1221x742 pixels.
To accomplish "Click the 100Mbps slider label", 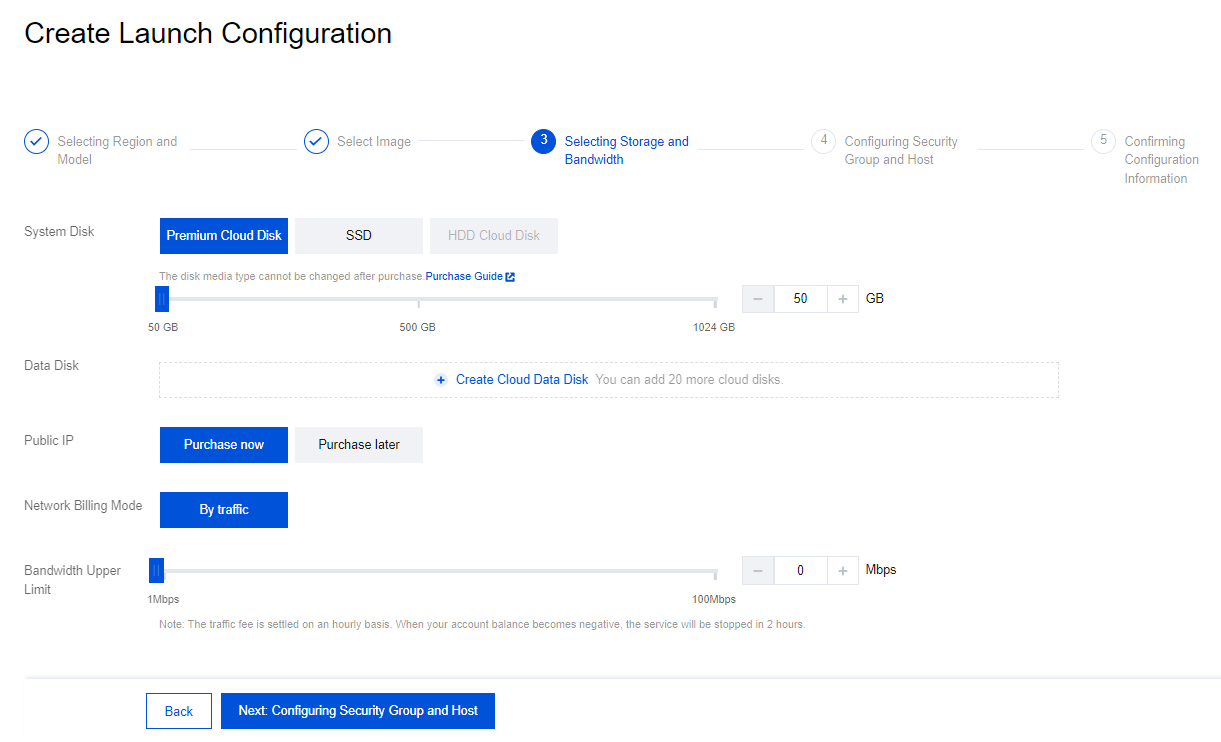I will tap(714, 600).
